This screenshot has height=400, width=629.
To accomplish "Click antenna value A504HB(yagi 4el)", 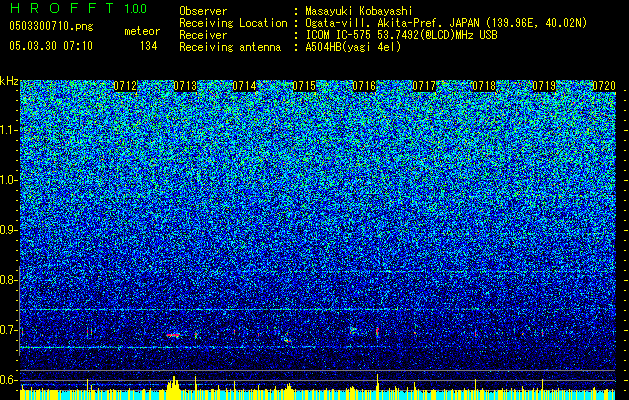I will click(353, 47).
